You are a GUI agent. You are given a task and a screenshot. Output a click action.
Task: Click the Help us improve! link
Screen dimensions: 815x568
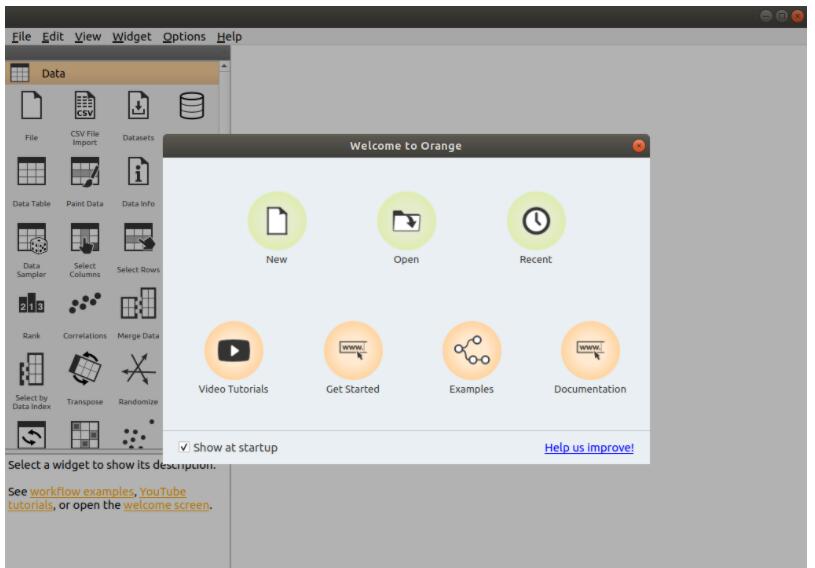point(589,448)
